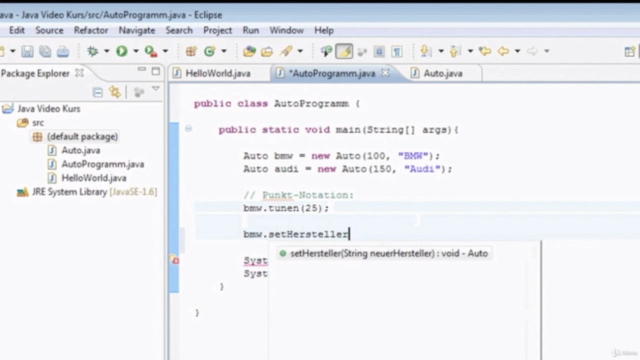Screen dimensions: 640x360
Task: Toggle show whitespace characters icon
Action: (397, 51)
